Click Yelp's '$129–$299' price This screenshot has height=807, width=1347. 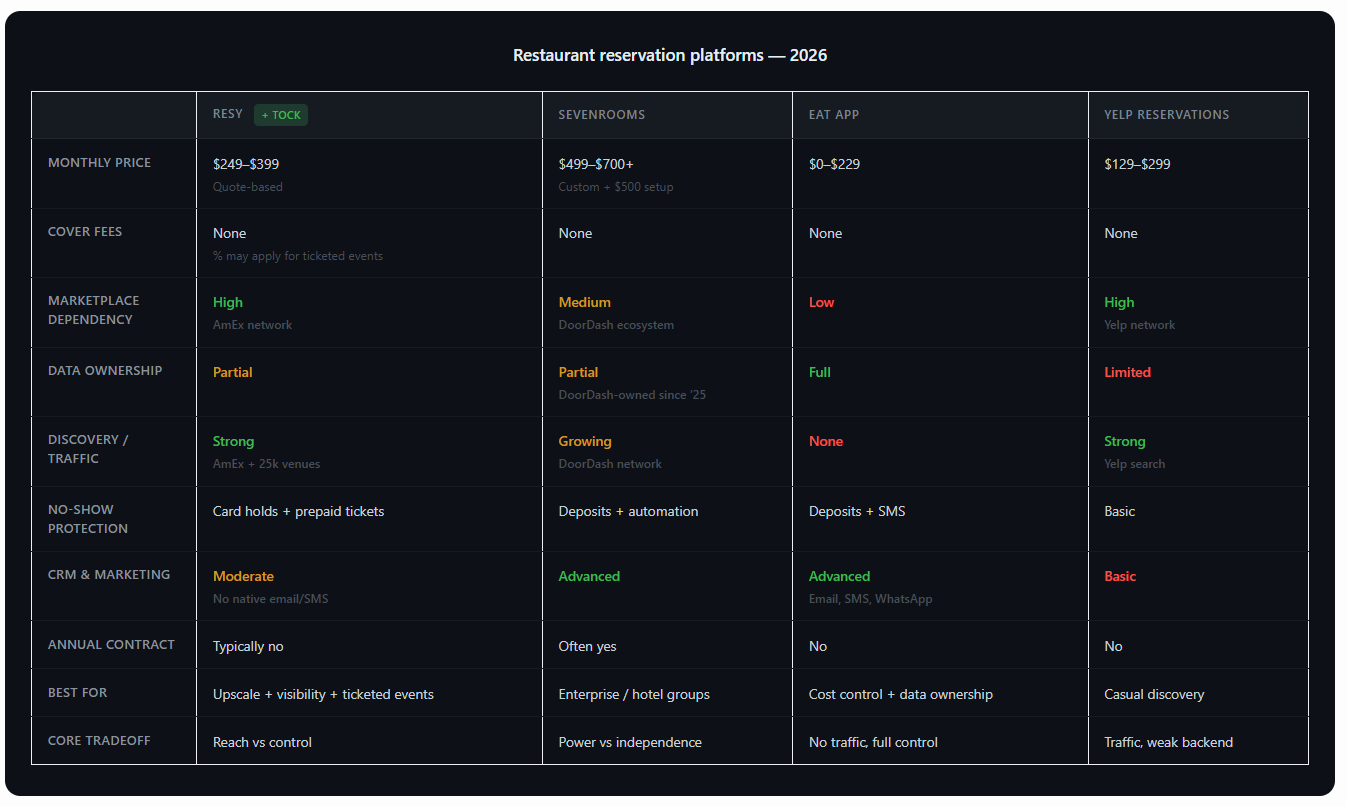[x=1137, y=164]
